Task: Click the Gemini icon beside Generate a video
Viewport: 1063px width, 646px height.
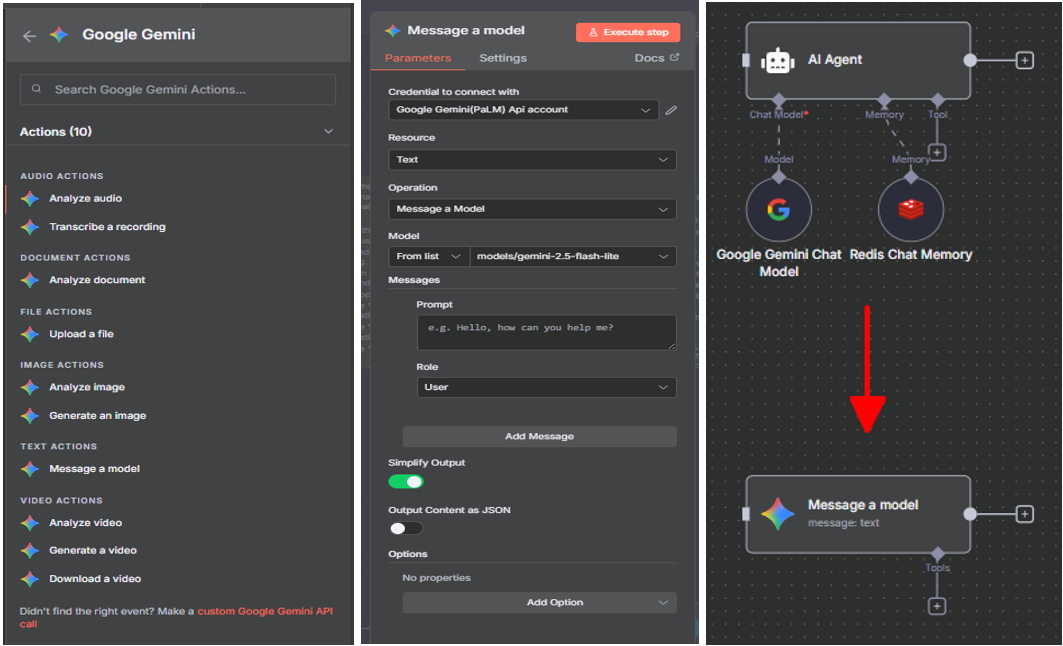Action: click(30, 550)
